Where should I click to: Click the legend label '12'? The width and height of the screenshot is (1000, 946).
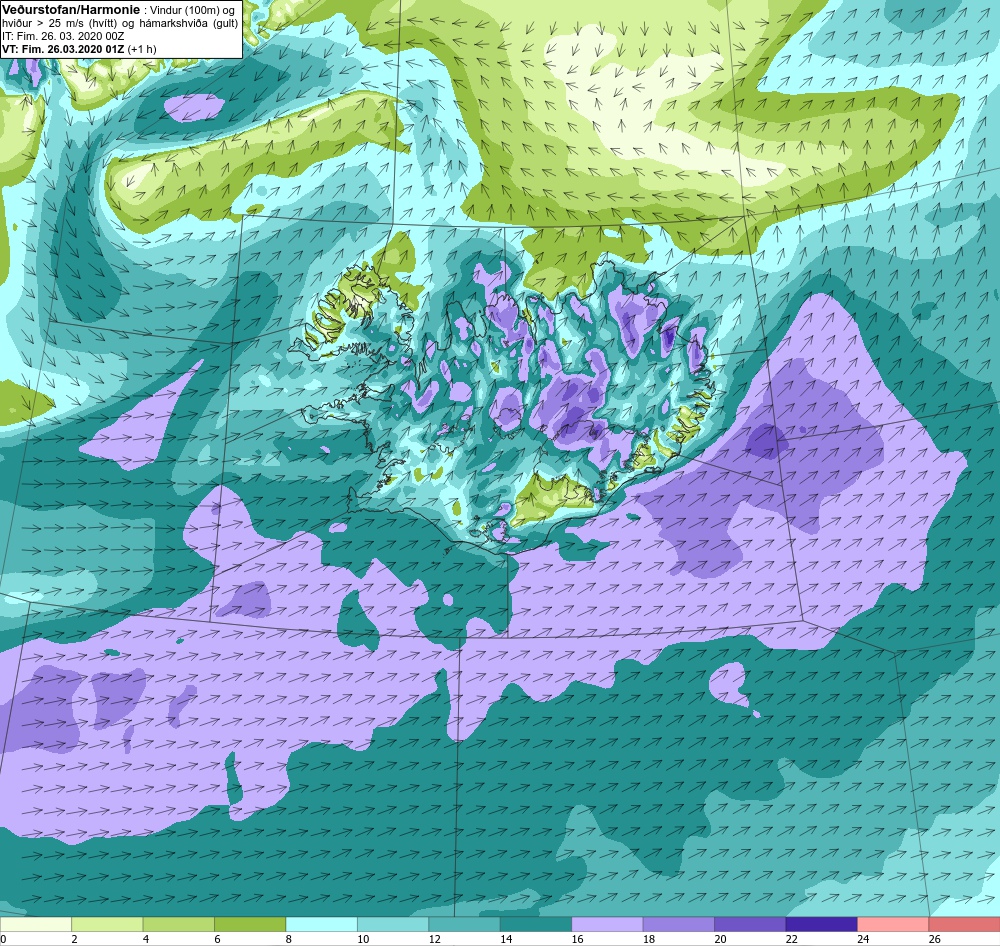[x=434, y=939]
